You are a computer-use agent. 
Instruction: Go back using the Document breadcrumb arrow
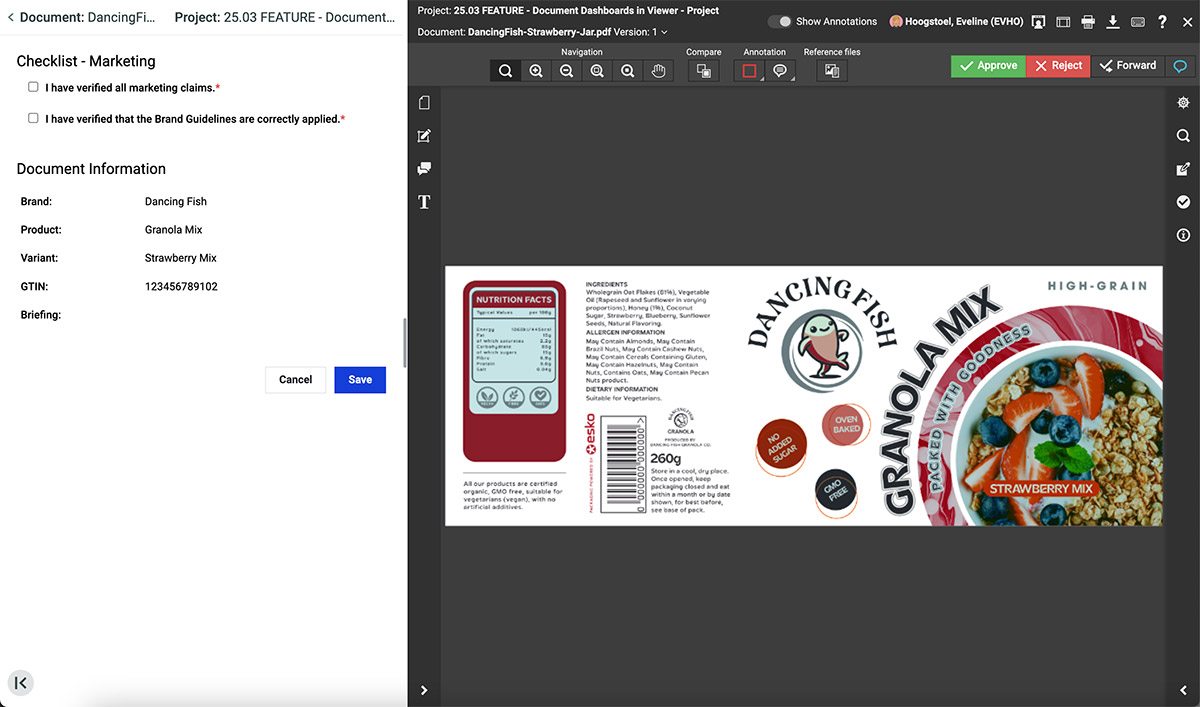(x=11, y=17)
